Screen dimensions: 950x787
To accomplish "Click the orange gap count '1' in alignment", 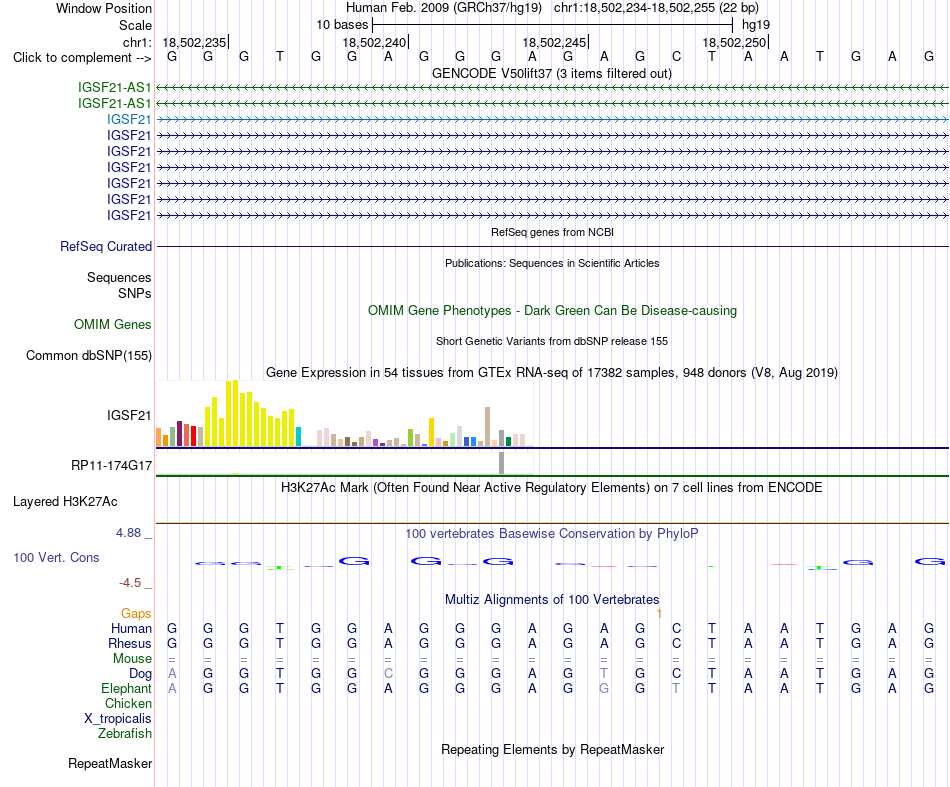I will tap(659, 614).
